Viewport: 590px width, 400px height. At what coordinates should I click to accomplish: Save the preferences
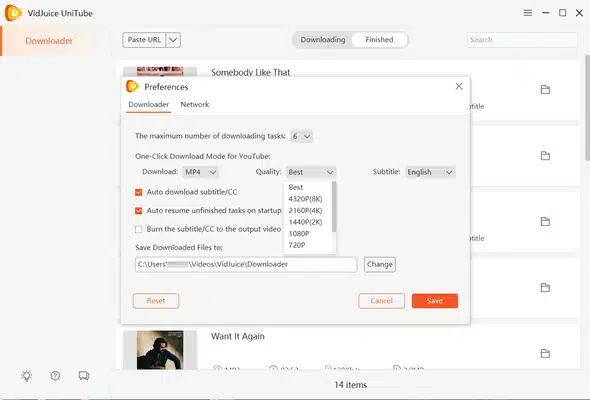pyautogui.click(x=435, y=301)
